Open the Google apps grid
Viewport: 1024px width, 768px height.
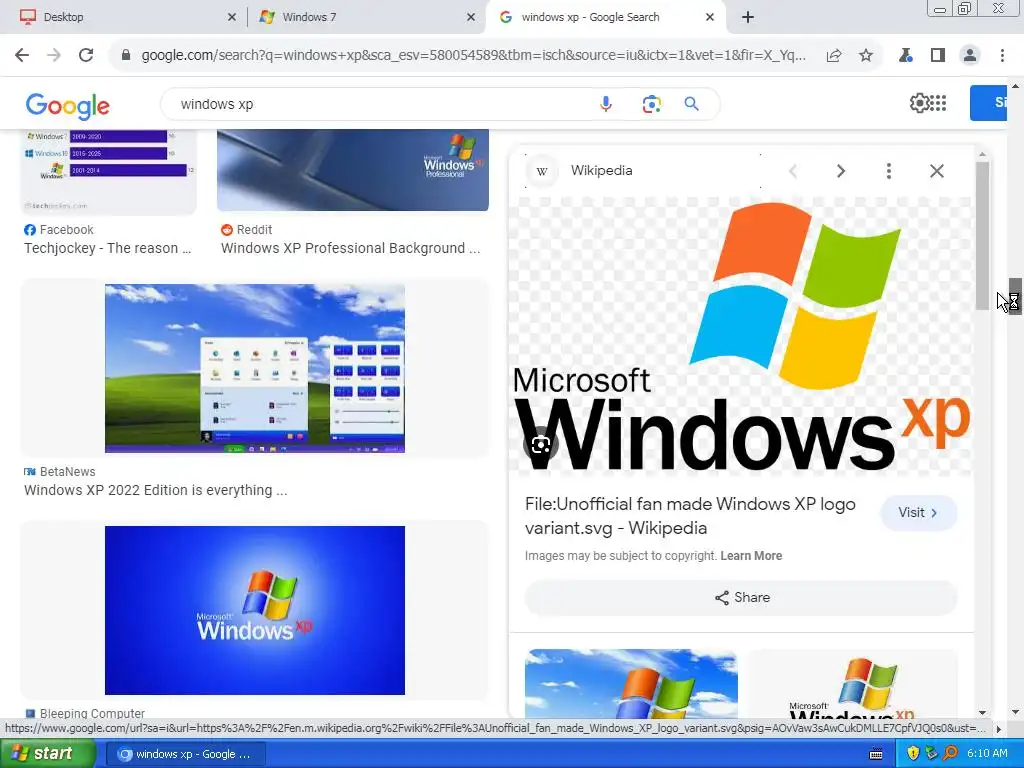938,103
